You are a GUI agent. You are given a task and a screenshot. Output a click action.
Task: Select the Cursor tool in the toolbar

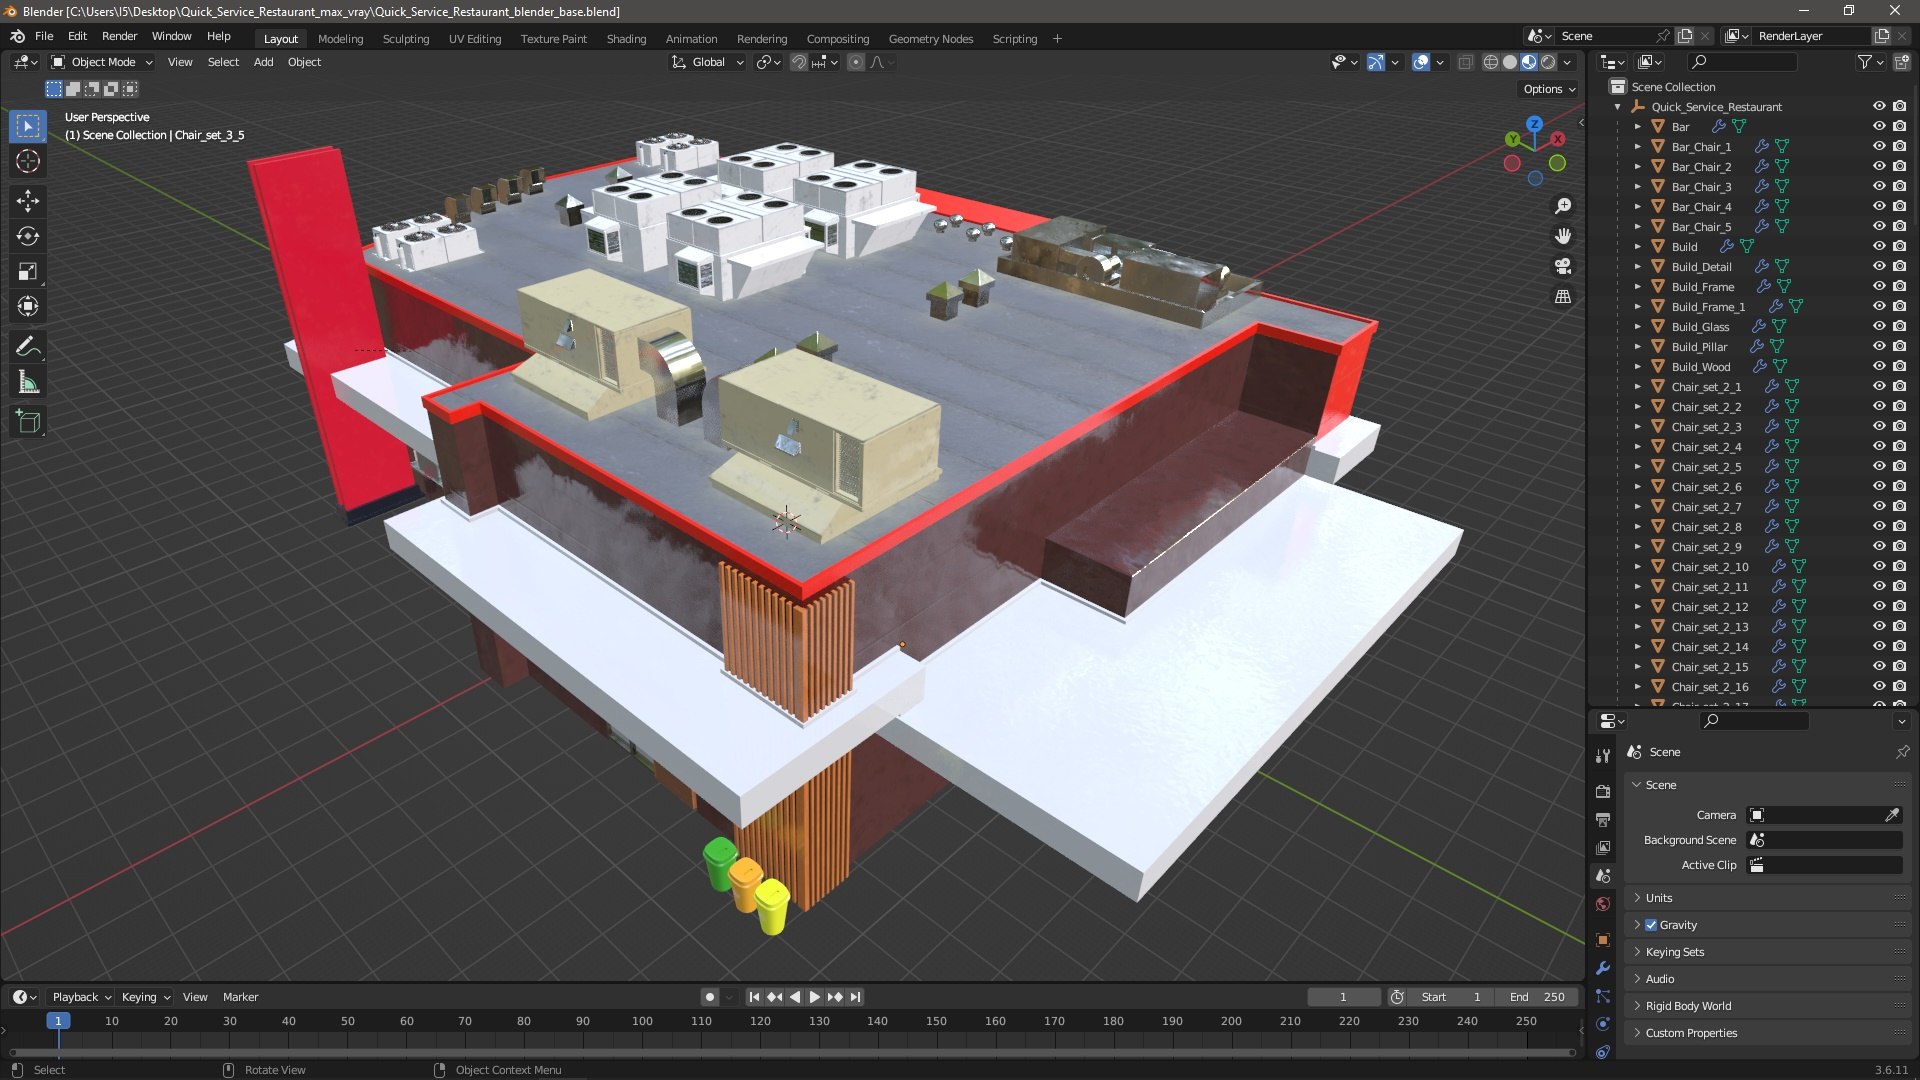pyautogui.click(x=28, y=161)
